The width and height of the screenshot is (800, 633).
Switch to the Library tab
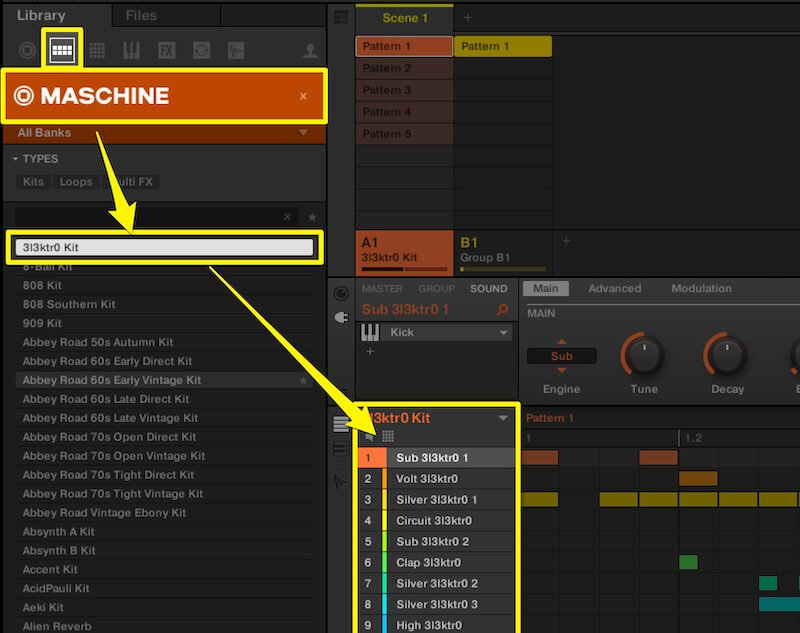[x=41, y=15]
